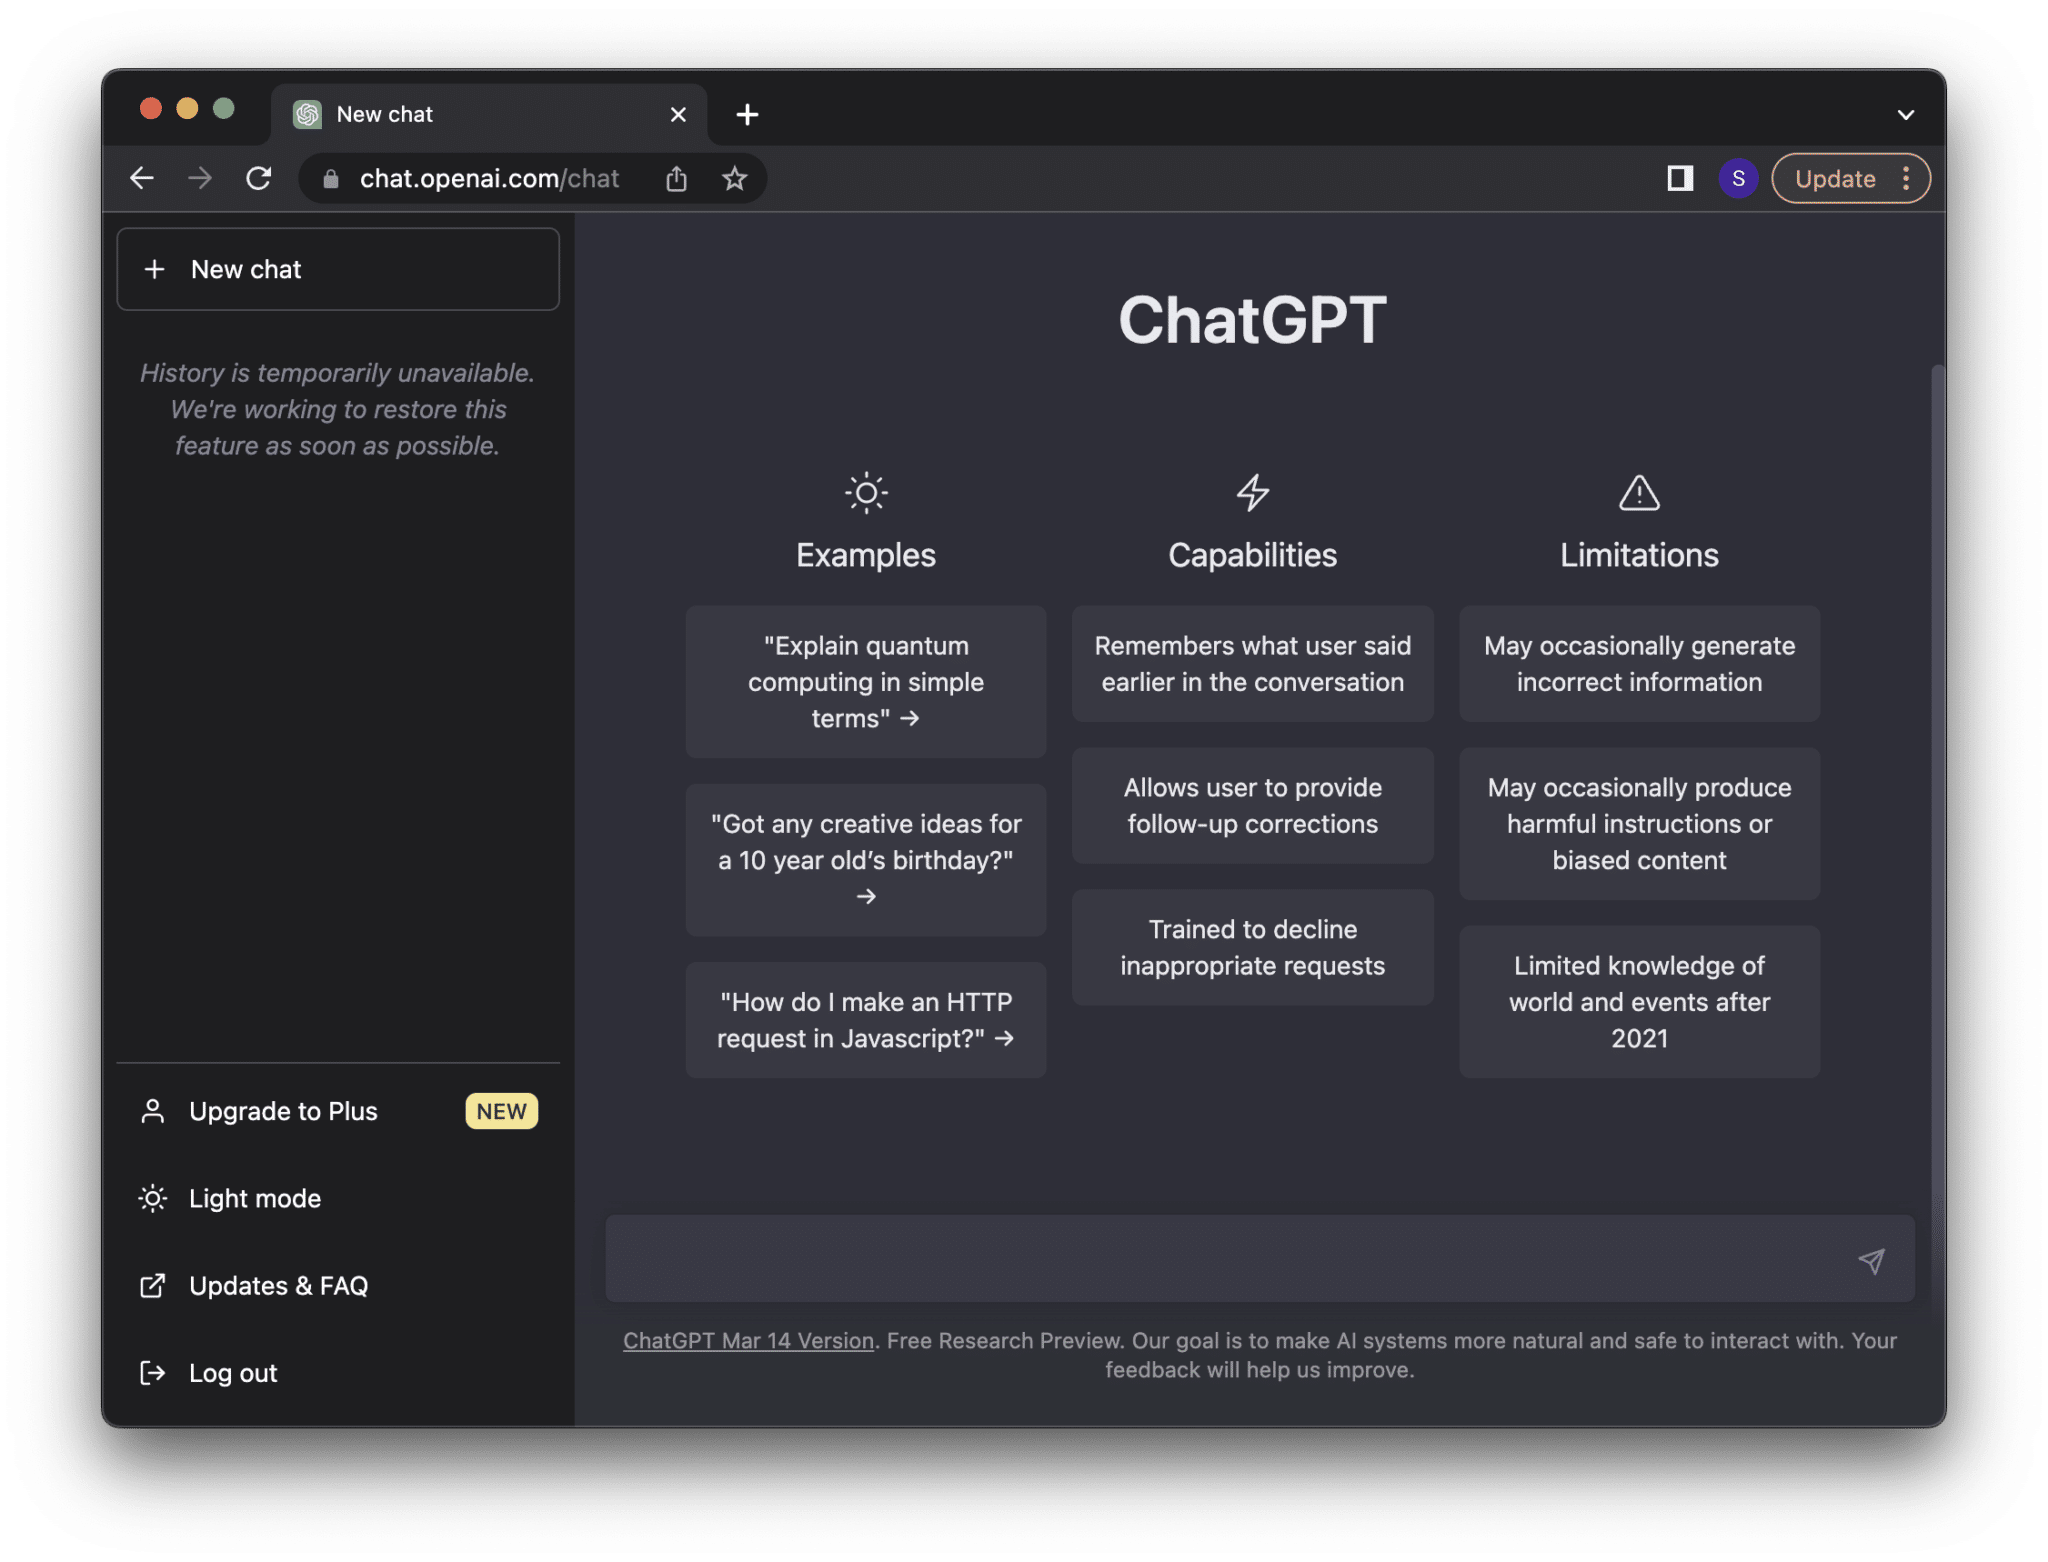The width and height of the screenshot is (2048, 1562).
Task: Click the lock icon in address bar
Action: [x=331, y=179]
